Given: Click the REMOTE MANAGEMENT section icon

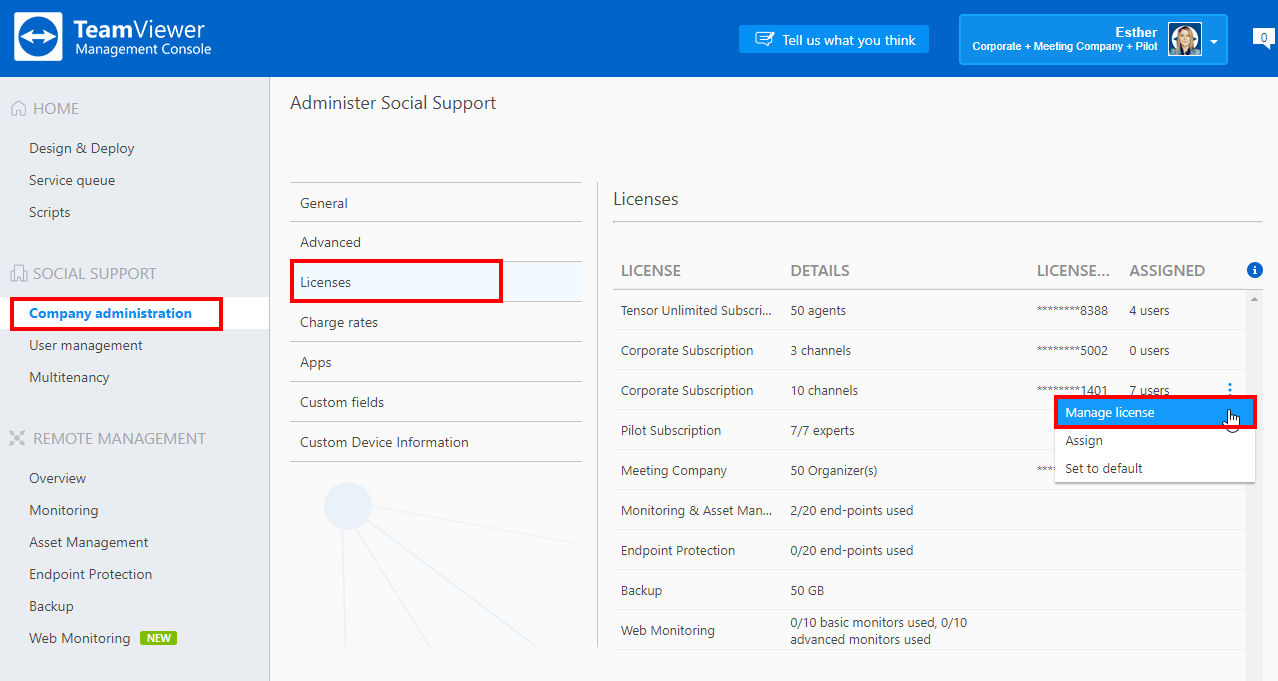Looking at the screenshot, I should click(x=18, y=438).
